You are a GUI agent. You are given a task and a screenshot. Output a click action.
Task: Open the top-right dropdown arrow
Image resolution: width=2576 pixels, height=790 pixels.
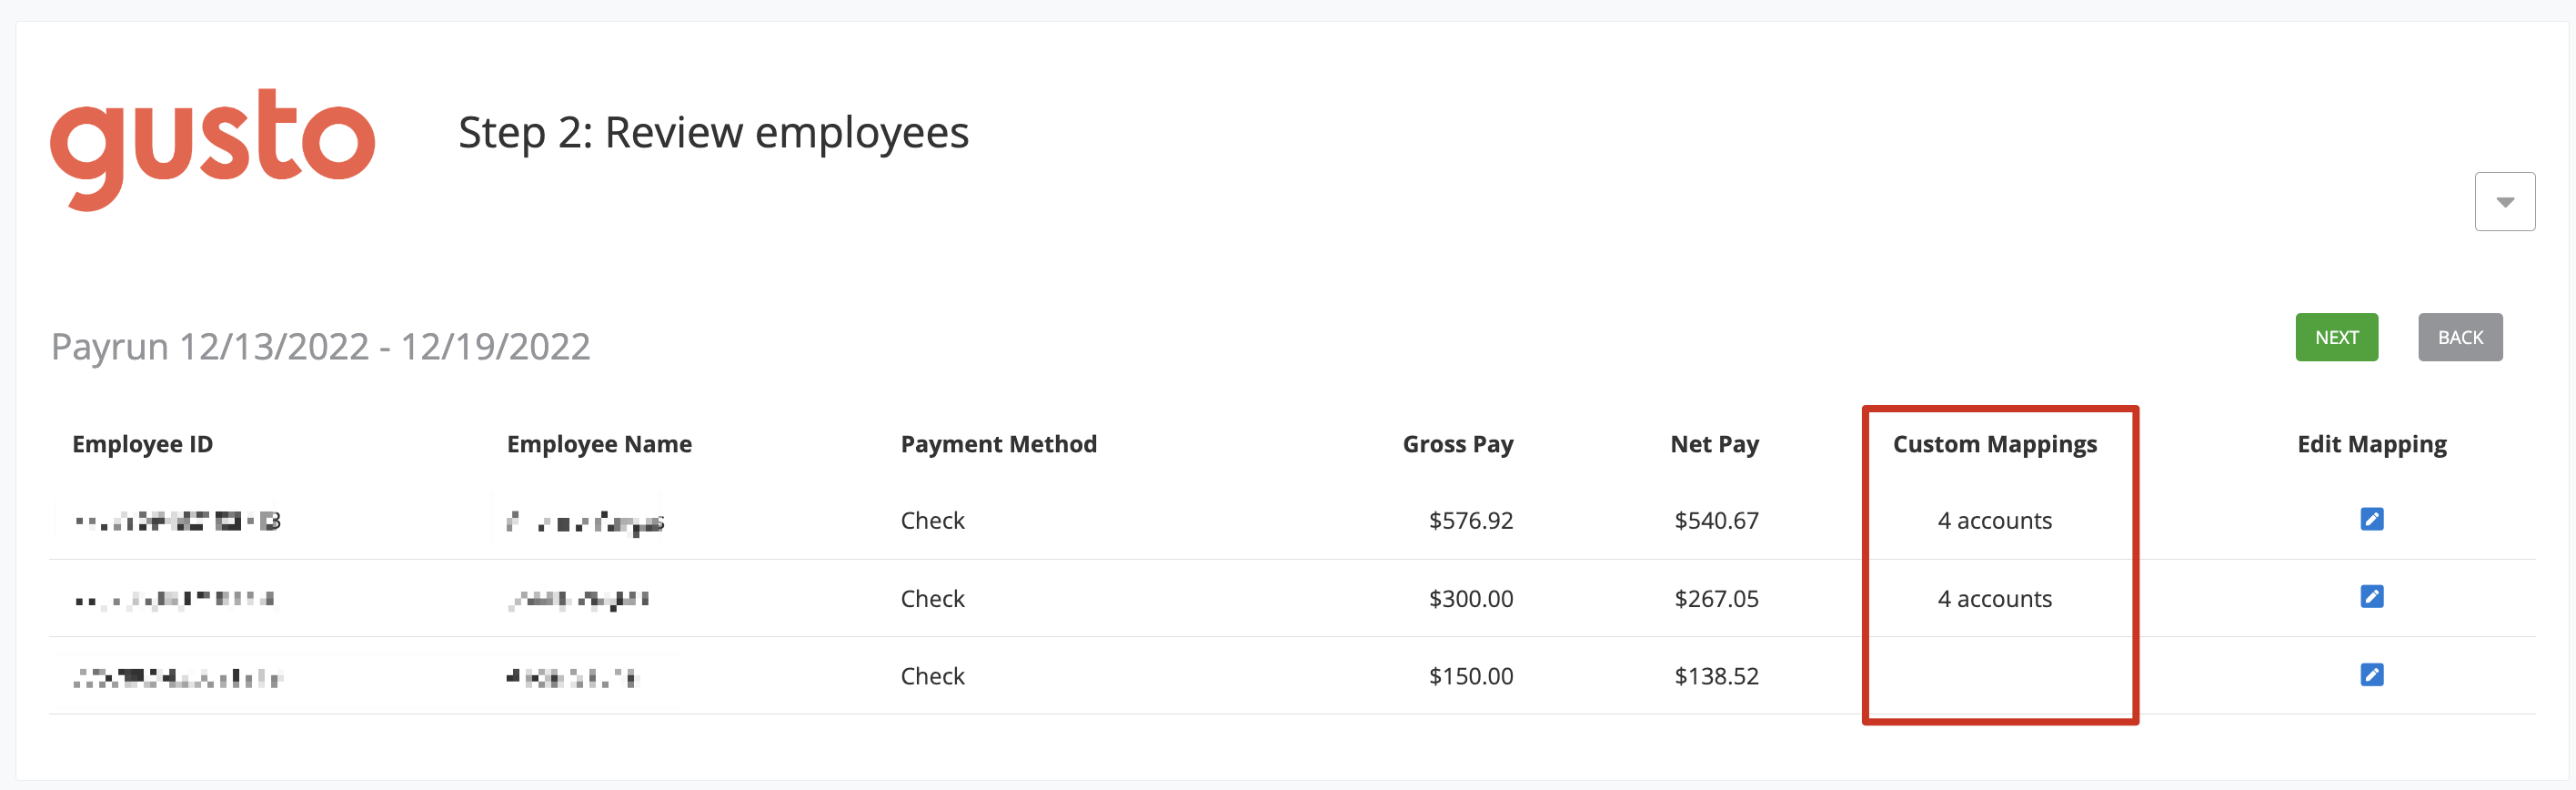(2504, 202)
